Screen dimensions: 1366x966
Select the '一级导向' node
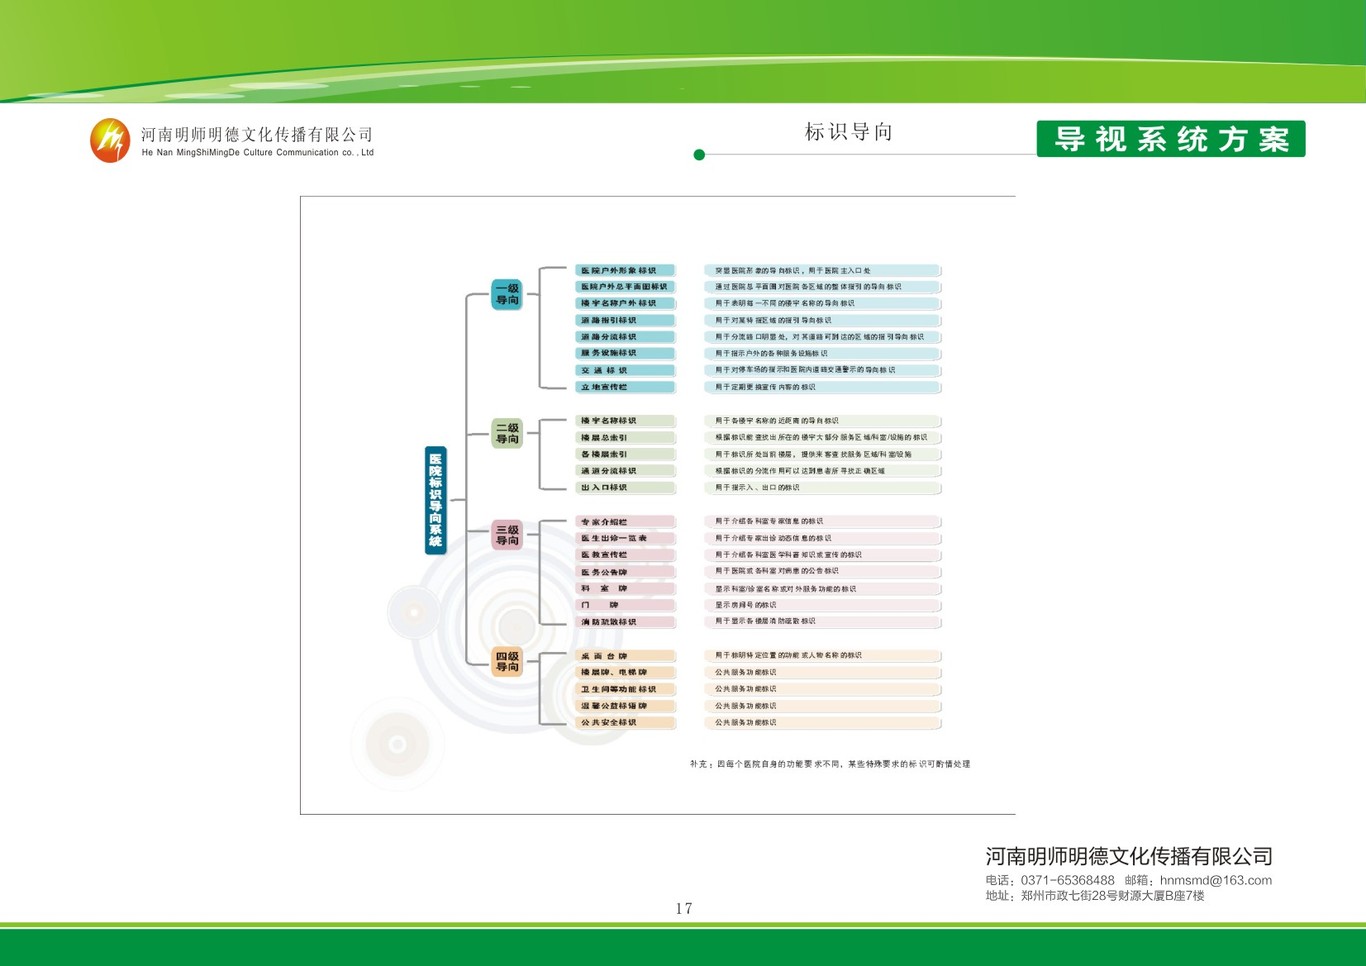point(507,294)
